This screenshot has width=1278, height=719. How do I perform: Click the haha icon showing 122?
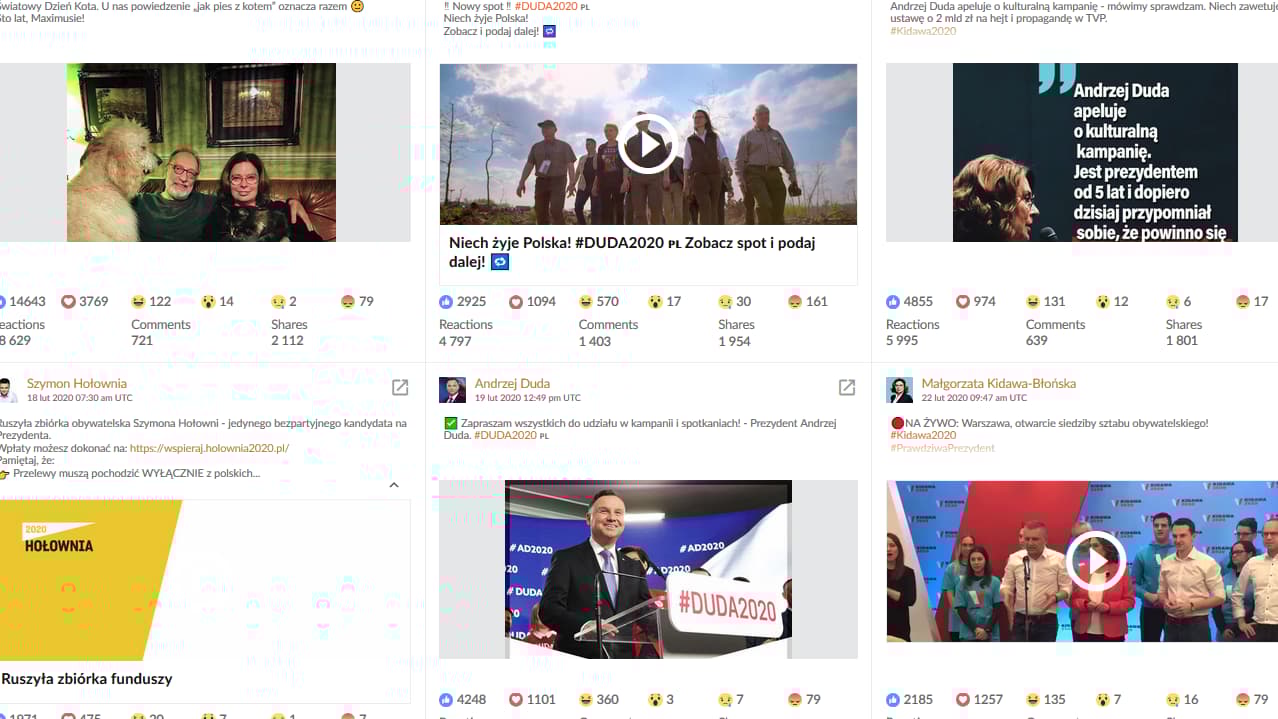[x=138, y=301]
